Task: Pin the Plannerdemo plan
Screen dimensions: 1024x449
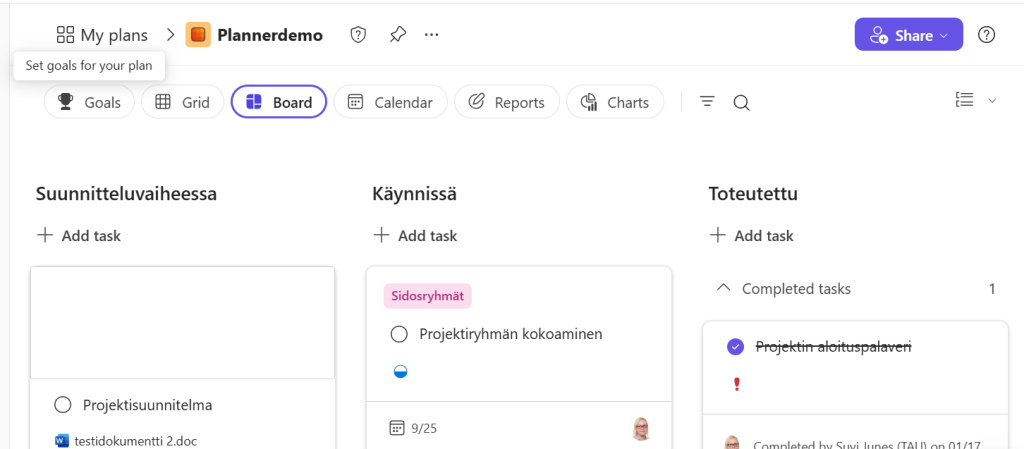Action: click(397, 35)
